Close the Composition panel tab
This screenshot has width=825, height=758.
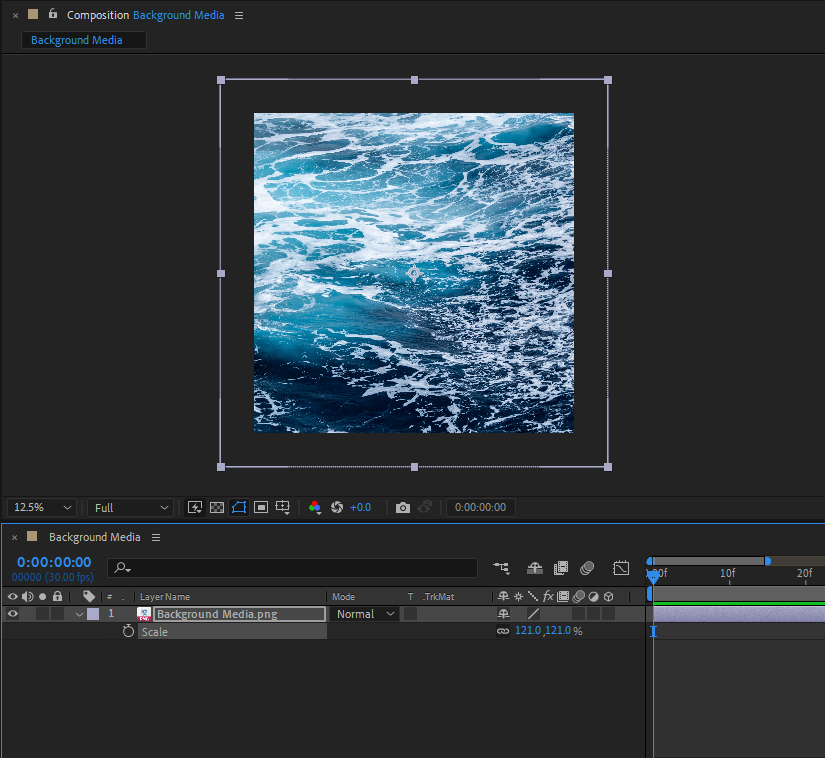(15, 16)
